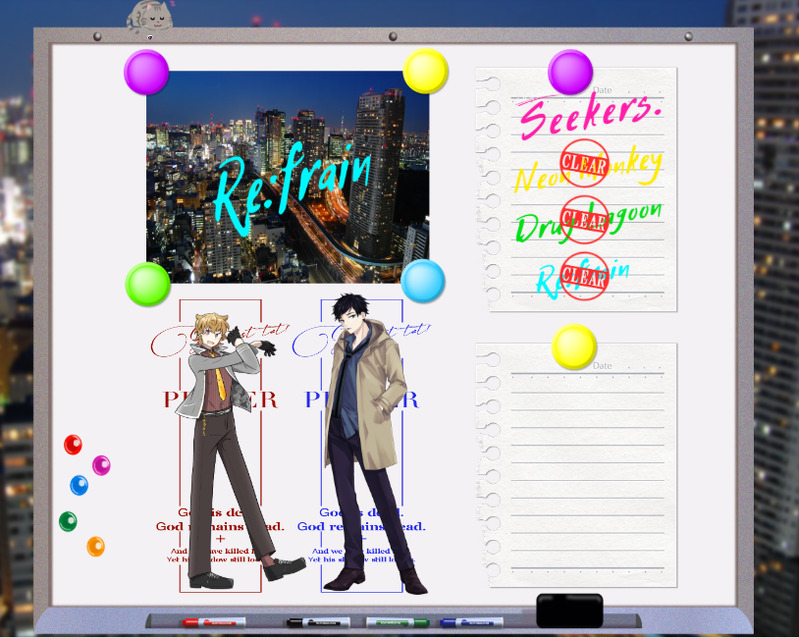Click the sleeping cat atop the whiteboard

click(x=150, y=18)
